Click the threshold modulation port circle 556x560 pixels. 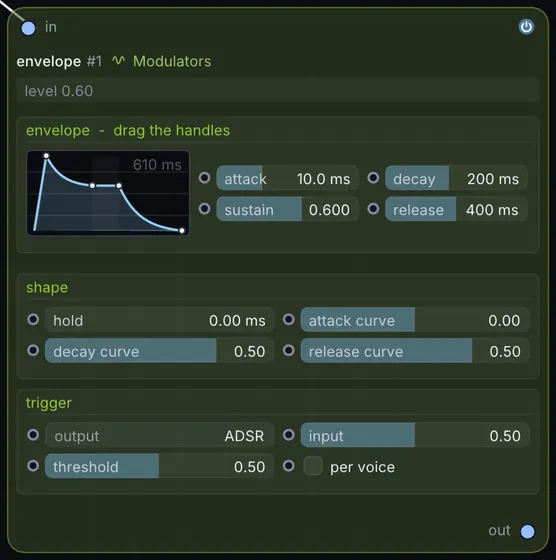33,466
